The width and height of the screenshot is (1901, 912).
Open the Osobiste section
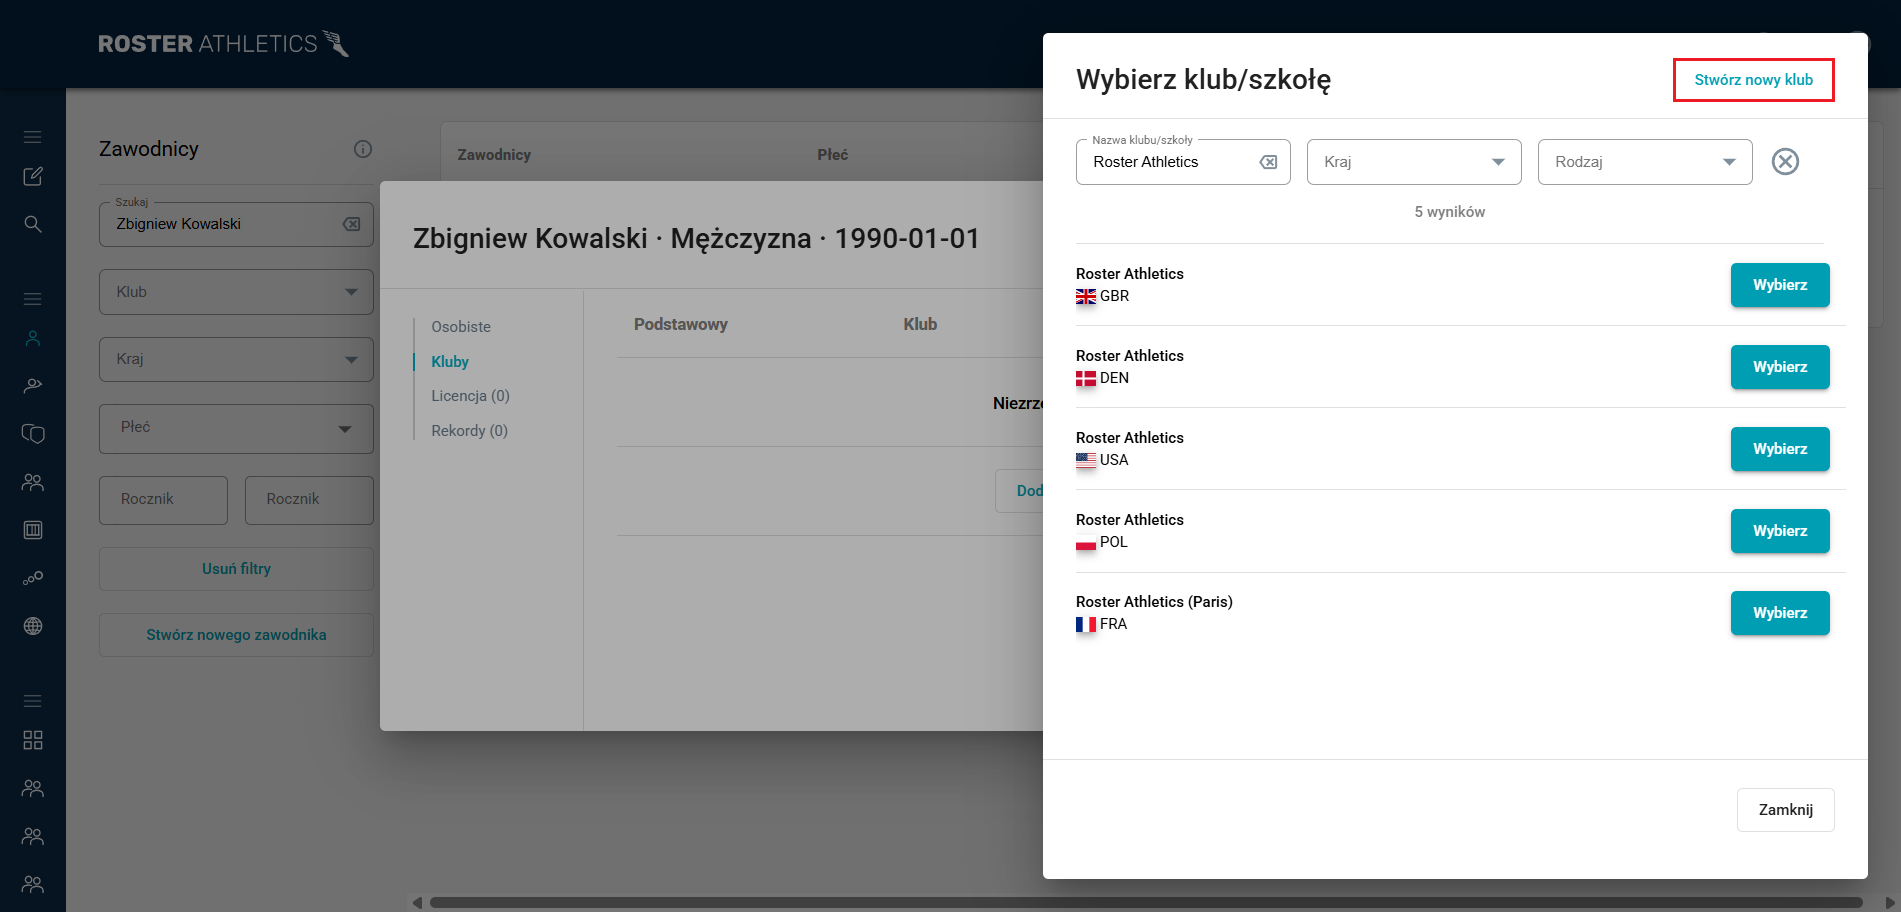pyautogui.click(x=461, y=327)
